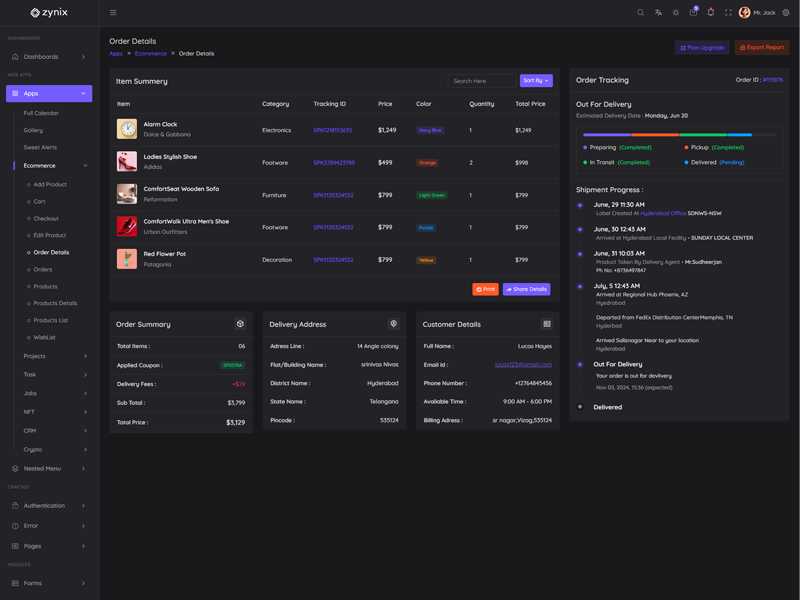Toggle fullscreen mode
The image size is (800, 600).
point(728,13)
